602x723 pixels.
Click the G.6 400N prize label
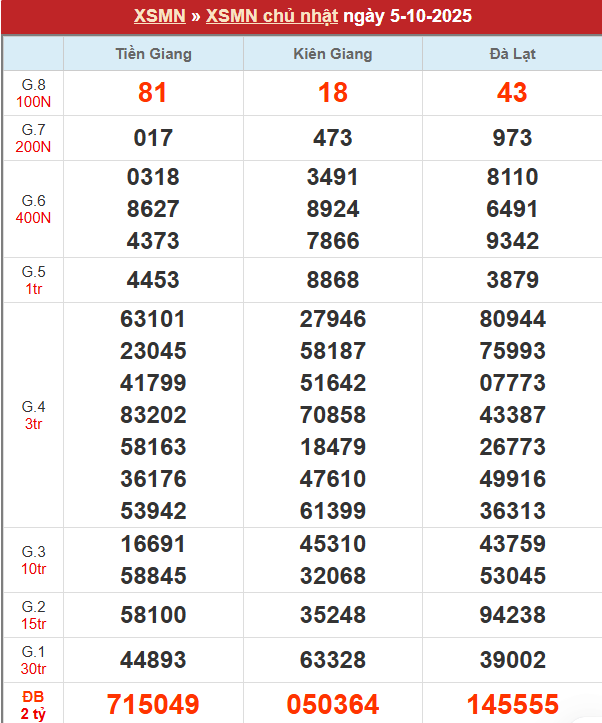(x=33, y=209)
